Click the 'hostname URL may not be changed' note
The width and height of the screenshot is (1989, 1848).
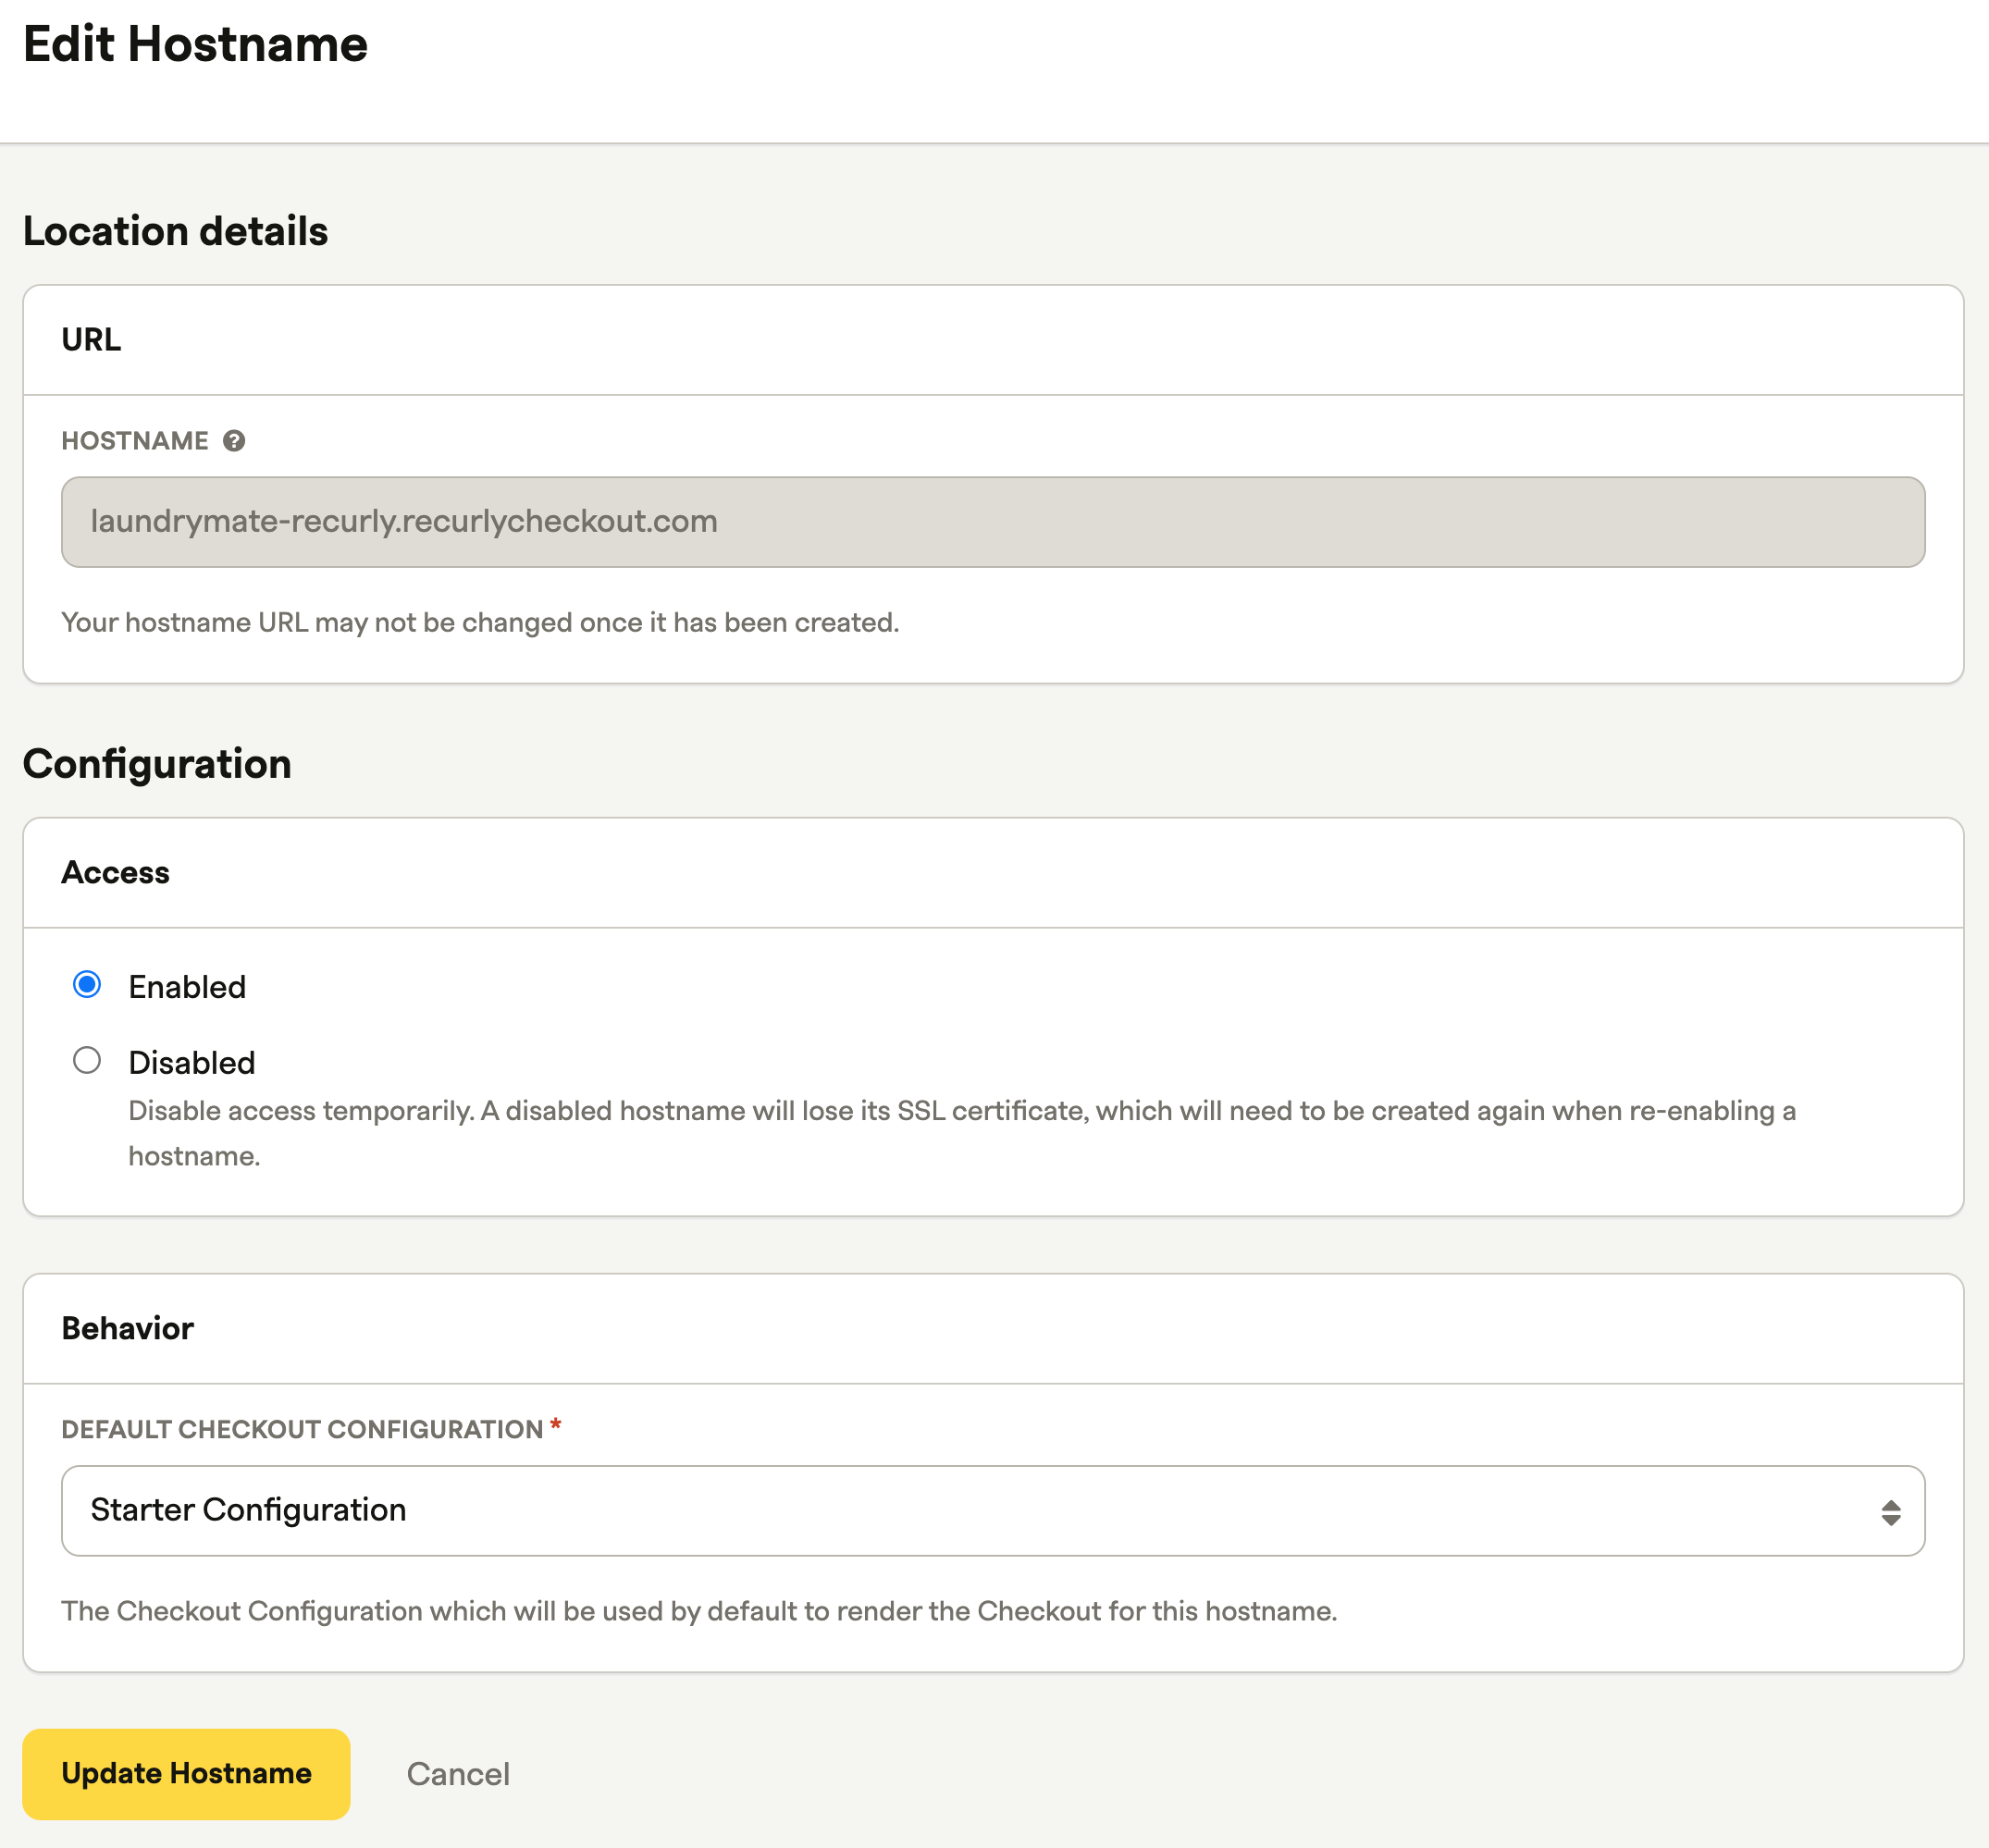coord(480,622)
